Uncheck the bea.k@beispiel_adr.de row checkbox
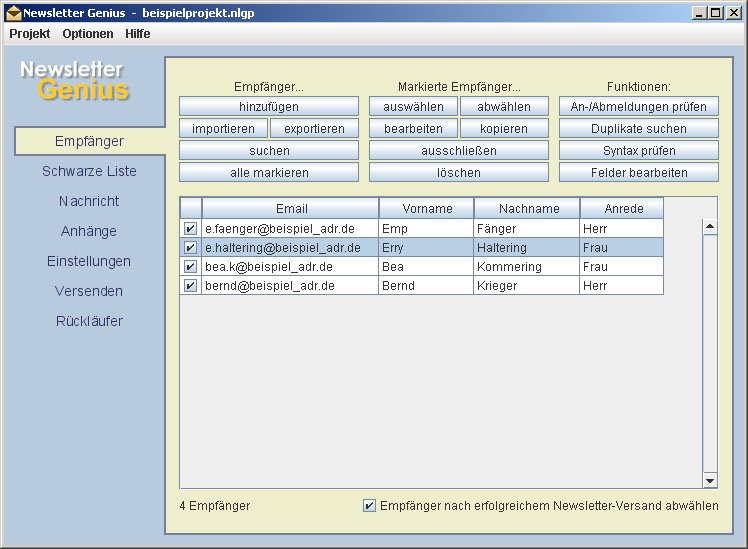 190,267
